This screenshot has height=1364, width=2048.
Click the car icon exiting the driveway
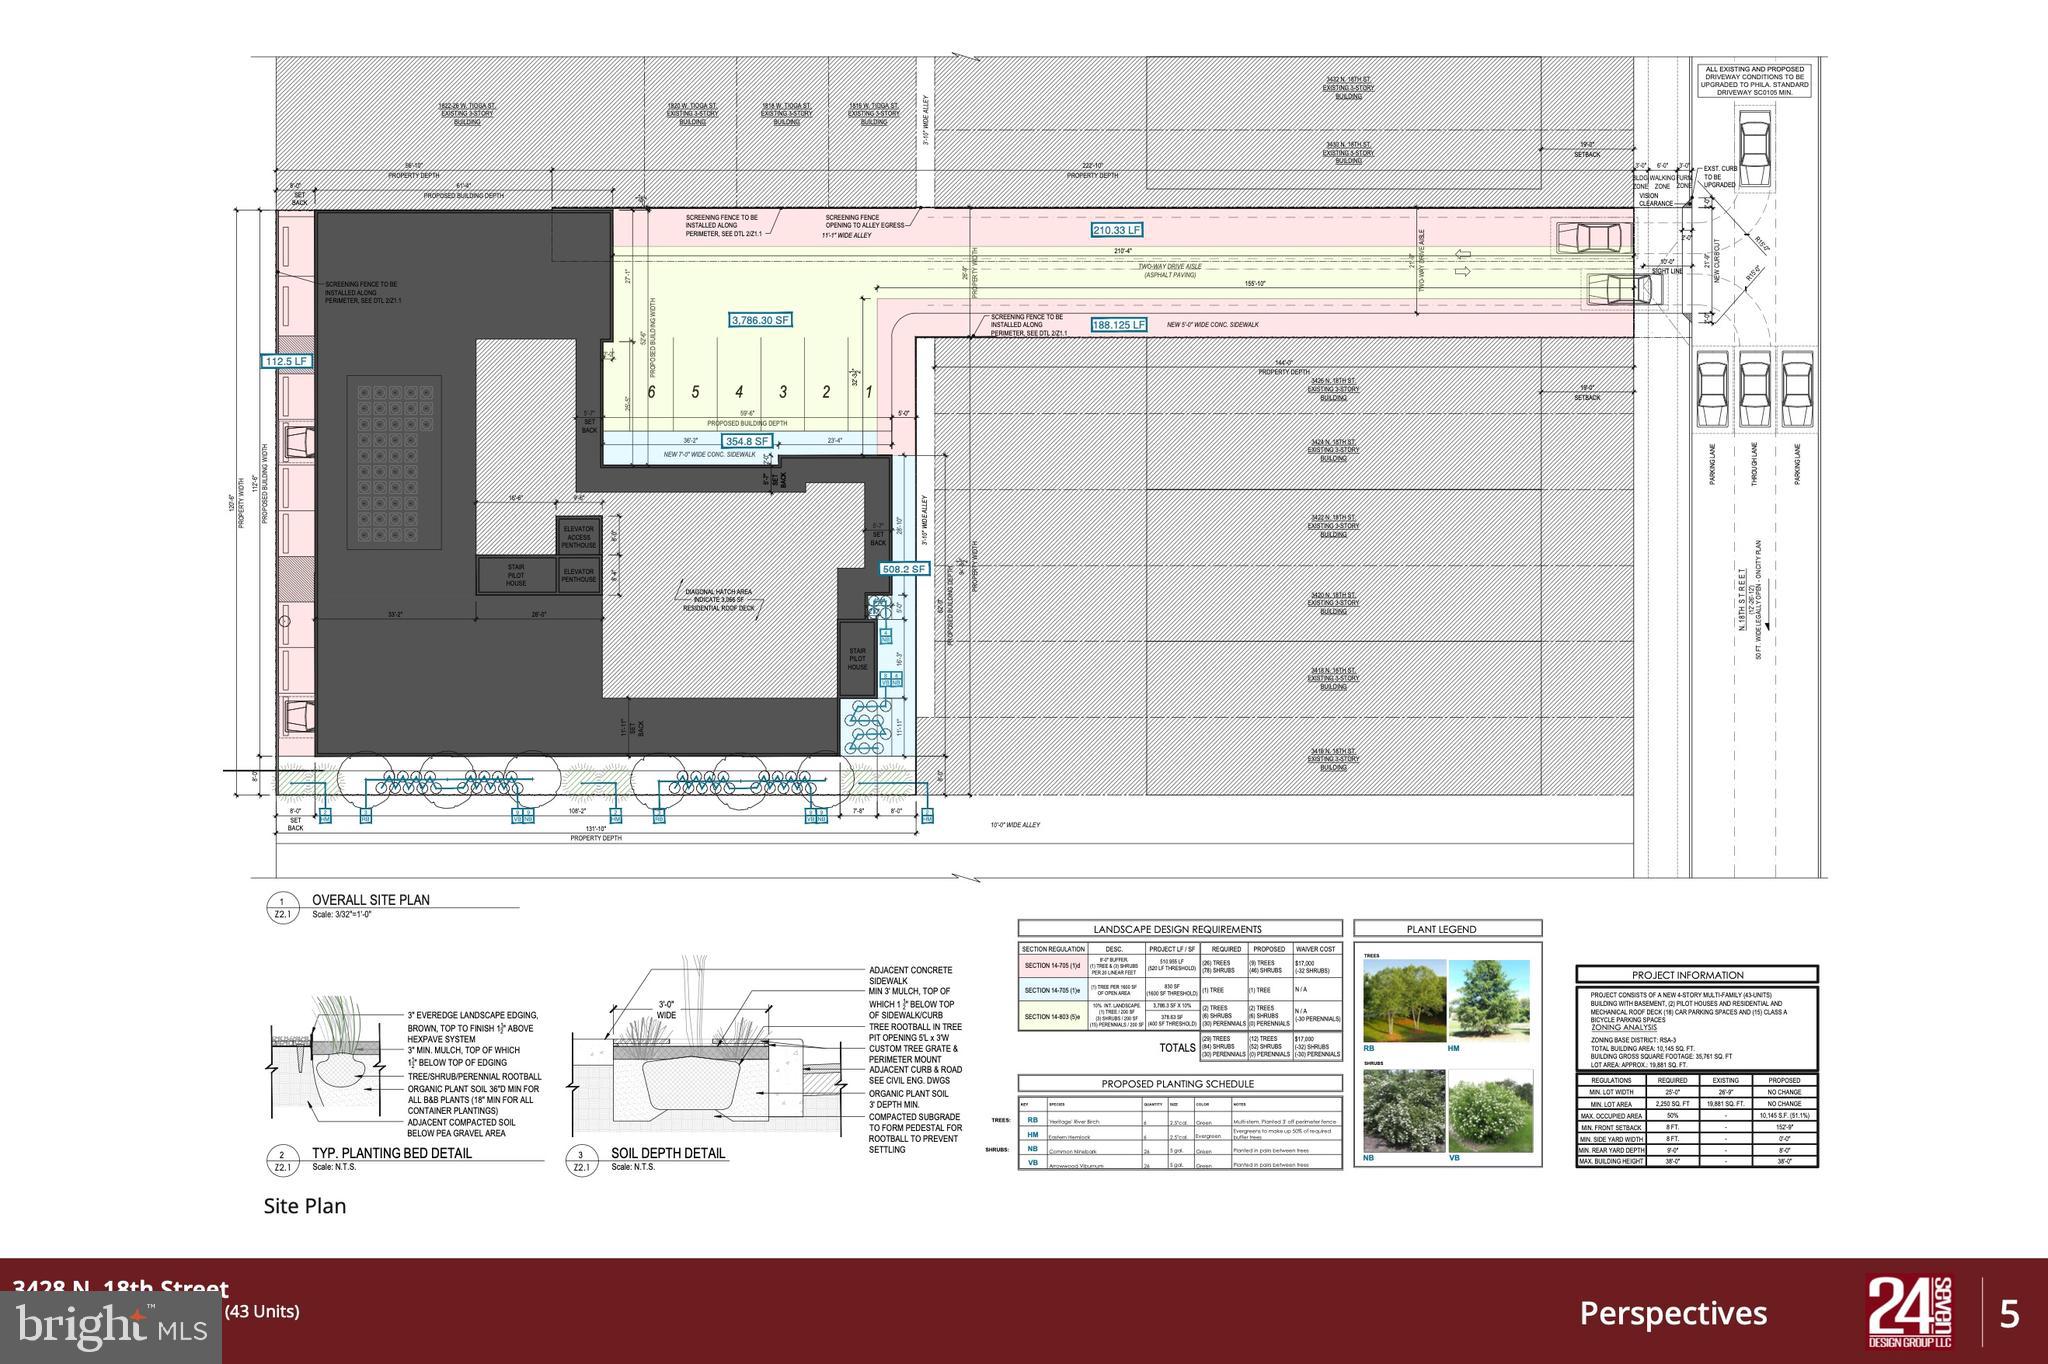click(x=1626, y=289)
